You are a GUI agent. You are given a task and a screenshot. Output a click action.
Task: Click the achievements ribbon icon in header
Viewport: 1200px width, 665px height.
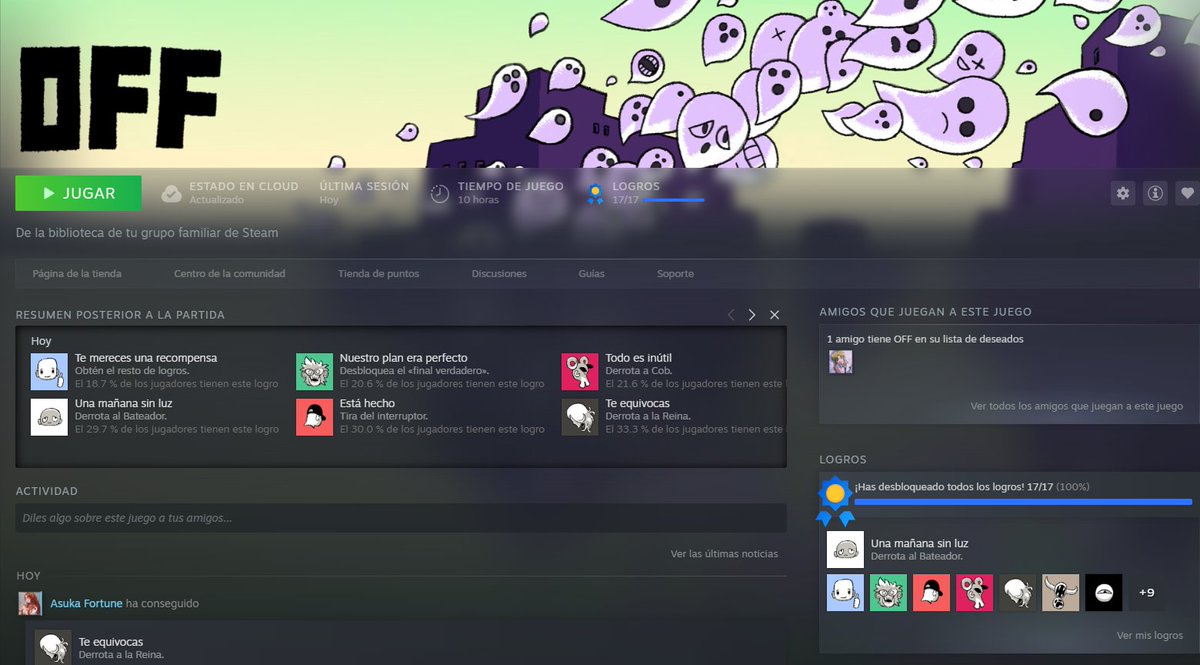tap(595, 194)
